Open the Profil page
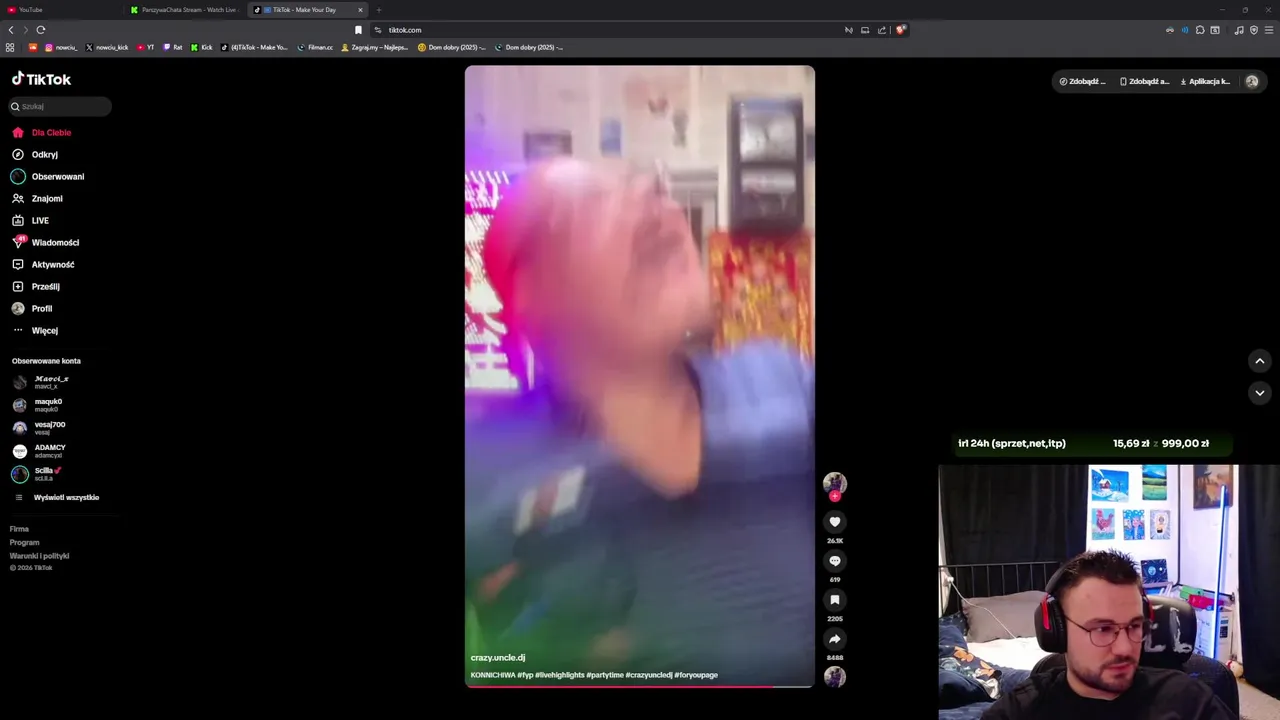1280x720 pixels. click(32, 308)
